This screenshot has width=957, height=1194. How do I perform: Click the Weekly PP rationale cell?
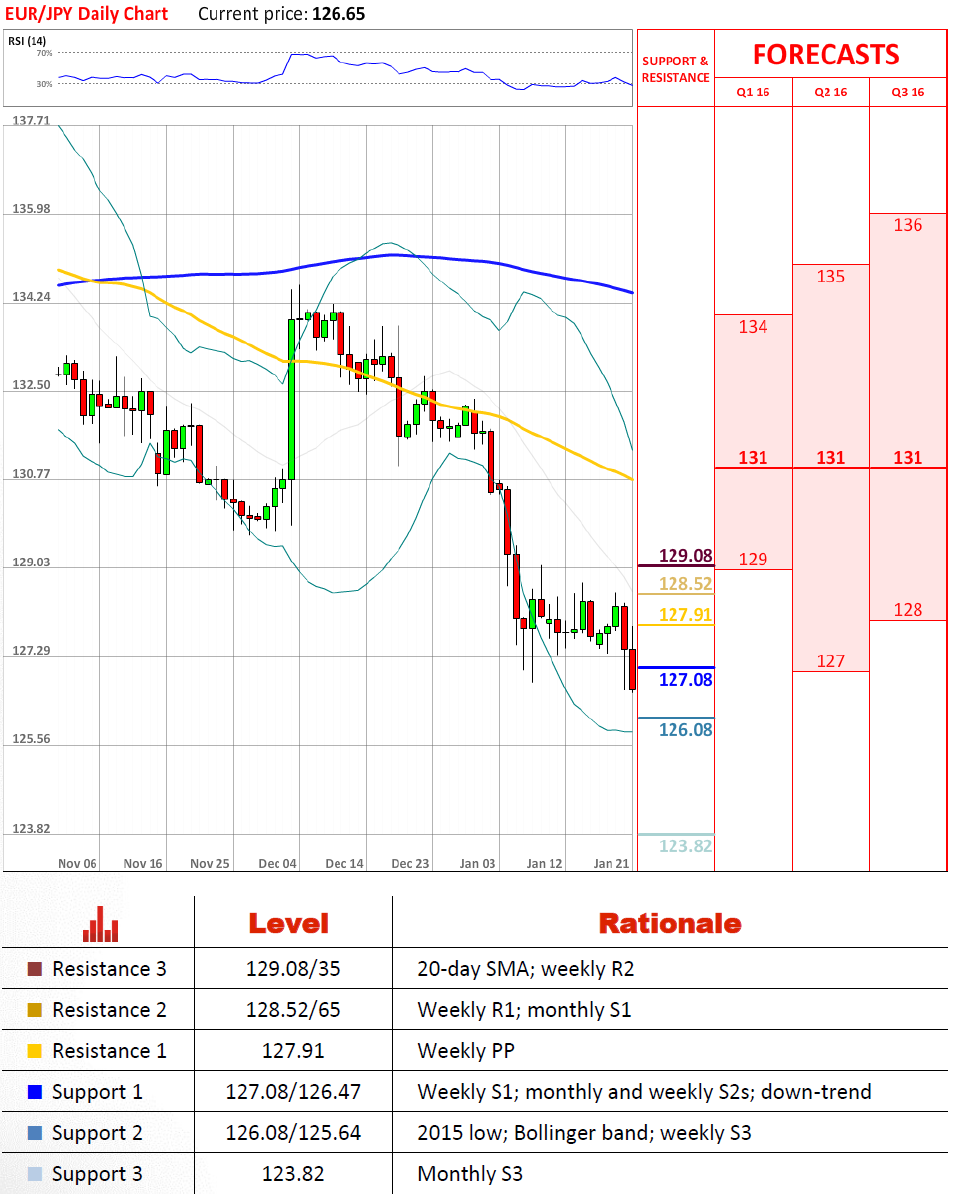tap(466, 1051)
